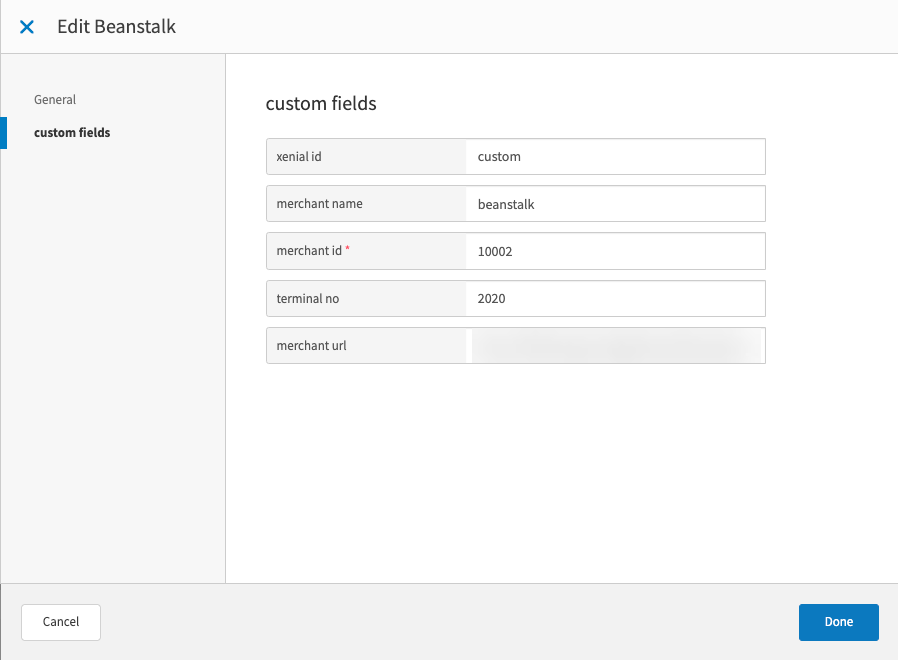This screenshot has height=660, width=898.
Task: Click the custom fields heading
Action: click(x=321, y=103)
